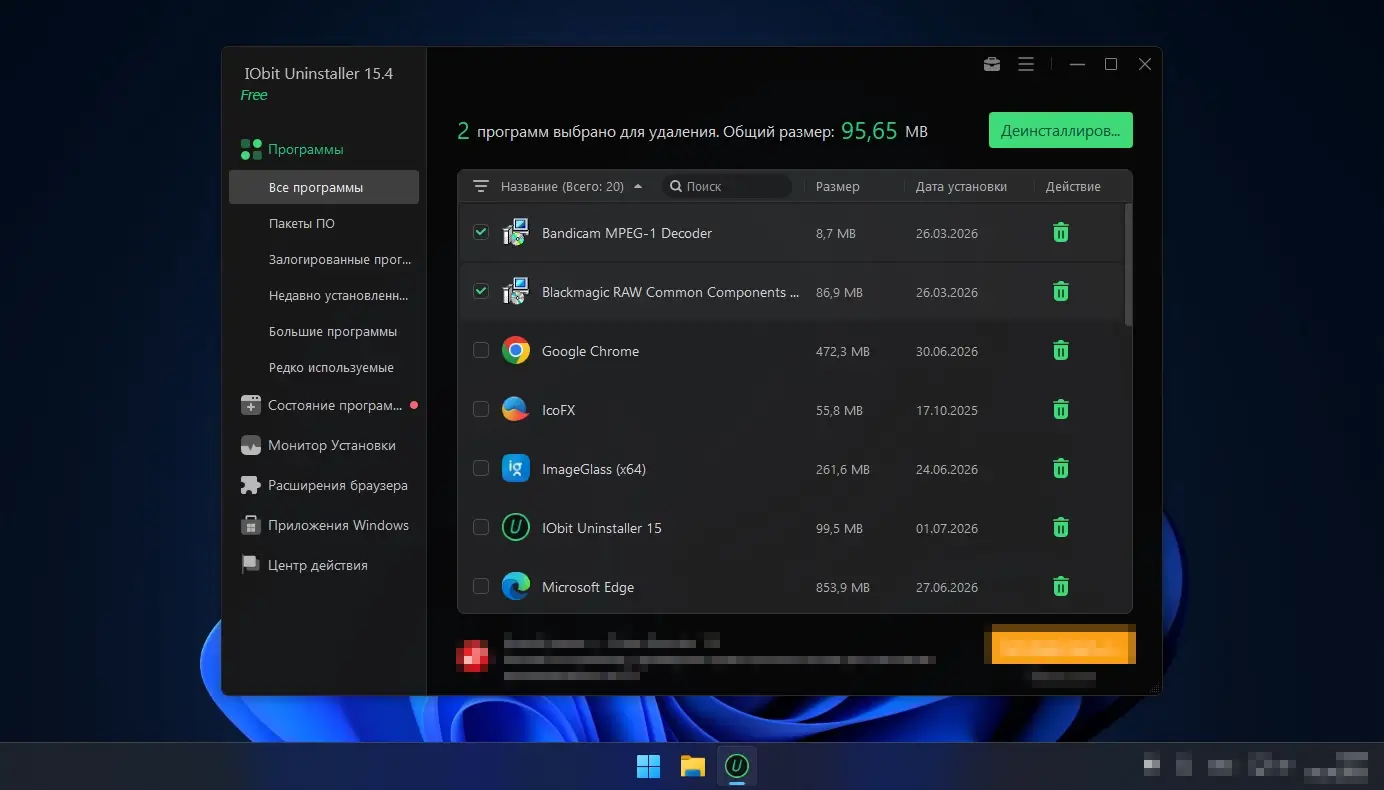Open the hamburger options menu
1384x790 pixels.
click(x=1026, y=64)
